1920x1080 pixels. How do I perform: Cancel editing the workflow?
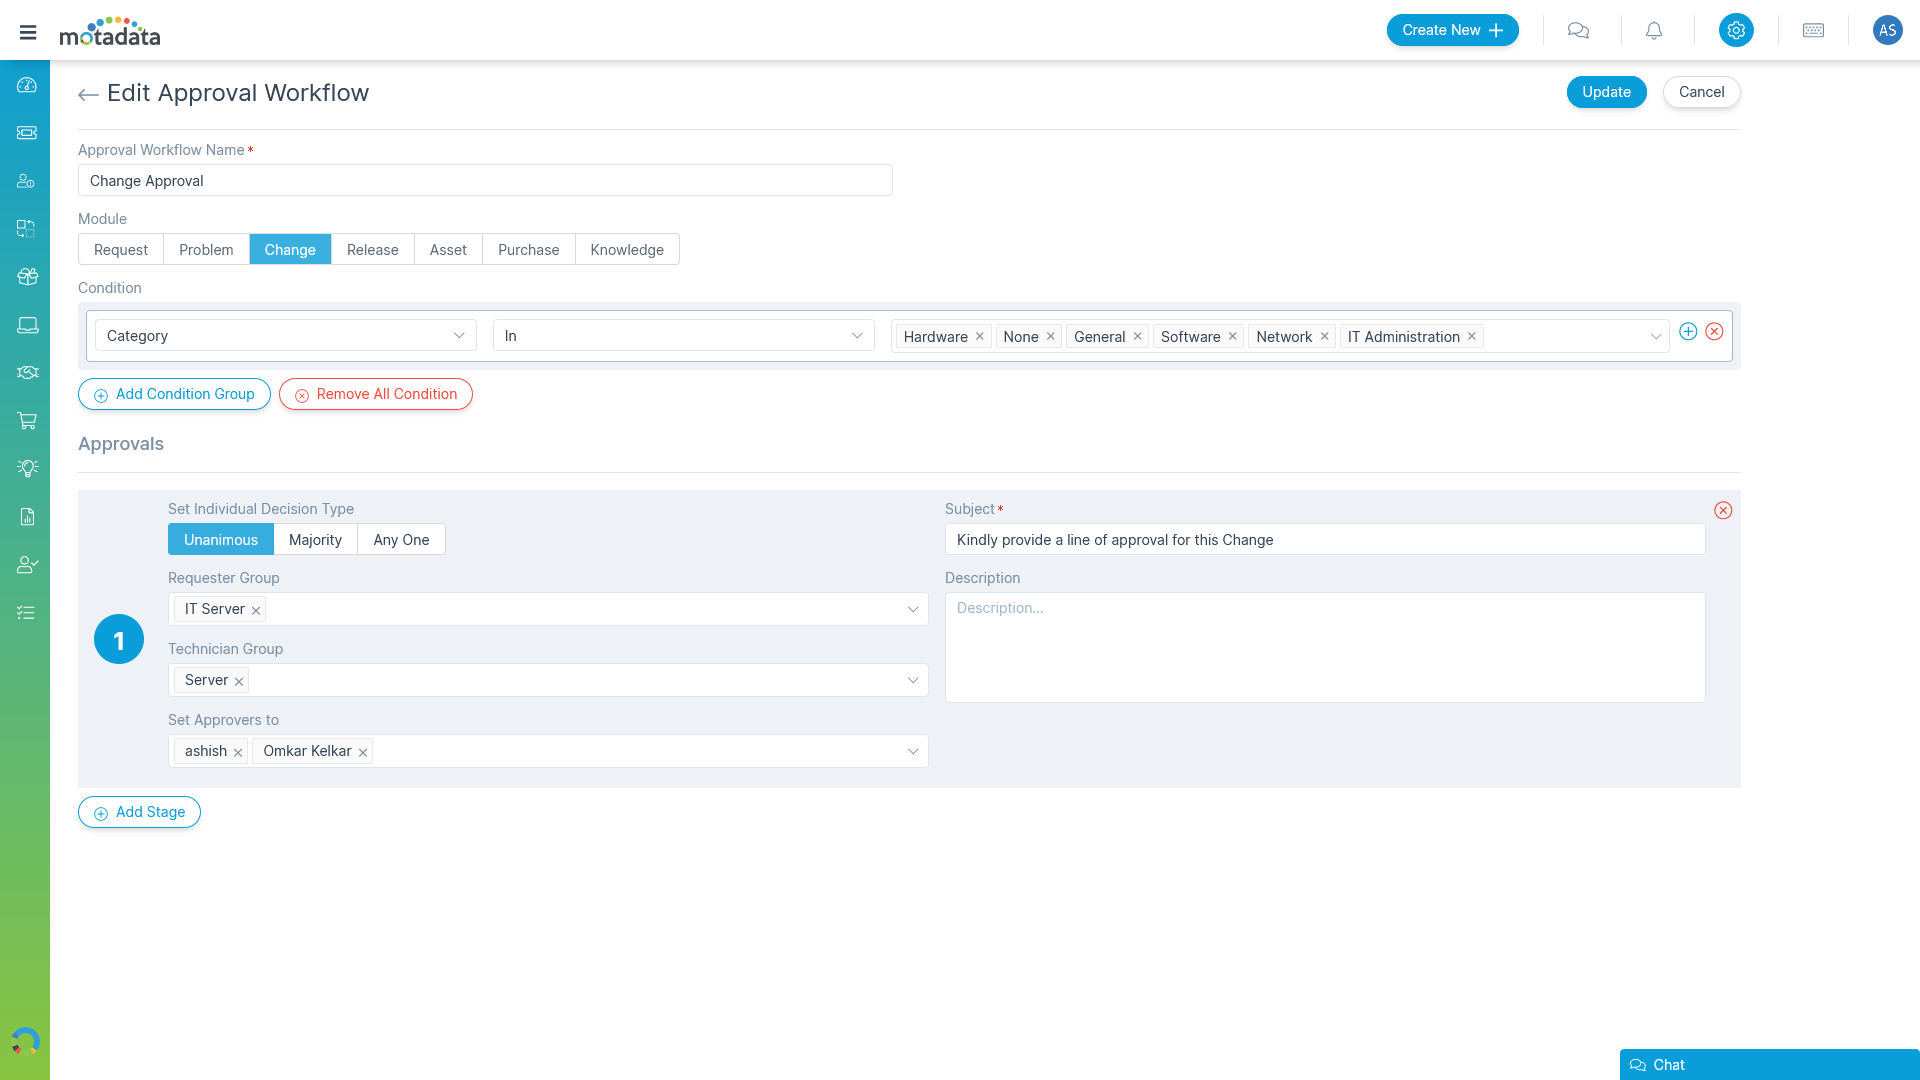pyautogui.click(x=1701, y=92)
